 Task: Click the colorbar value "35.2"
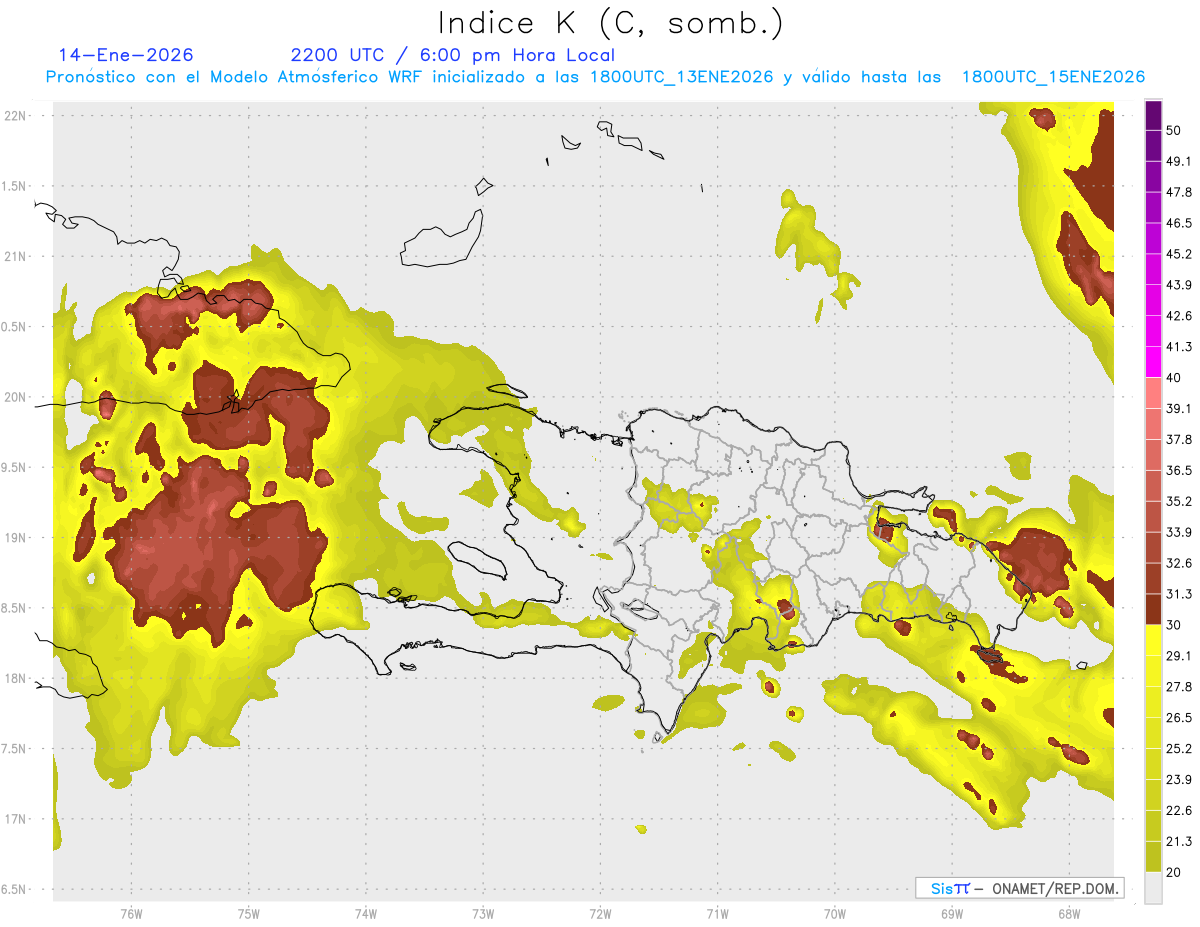pos(1179,501)
